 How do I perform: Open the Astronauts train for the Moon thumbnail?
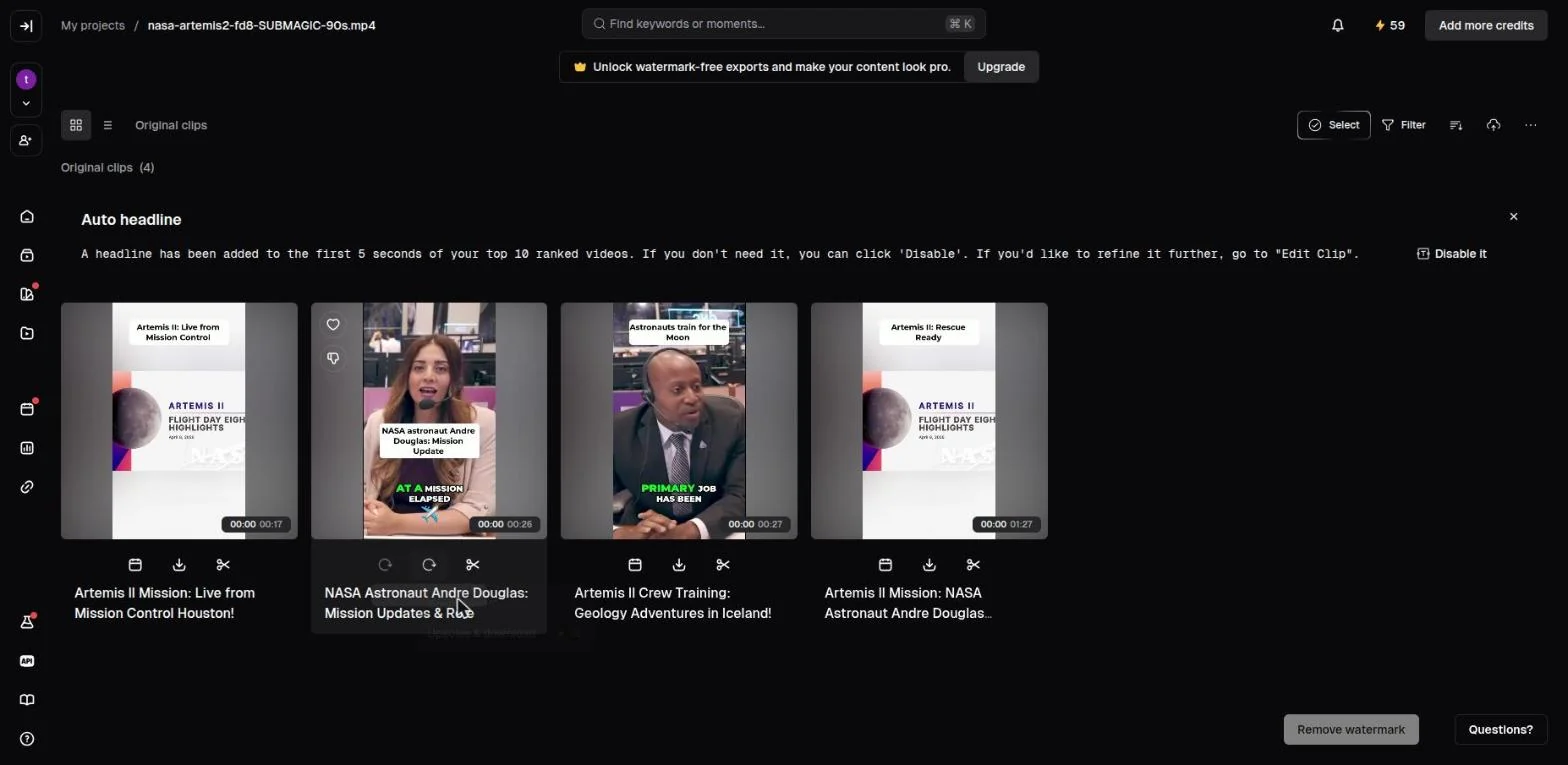click(679, 421)
